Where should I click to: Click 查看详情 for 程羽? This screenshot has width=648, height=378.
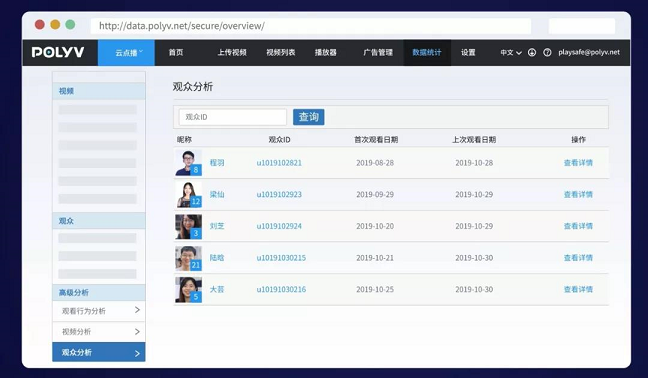click(578, 163)
